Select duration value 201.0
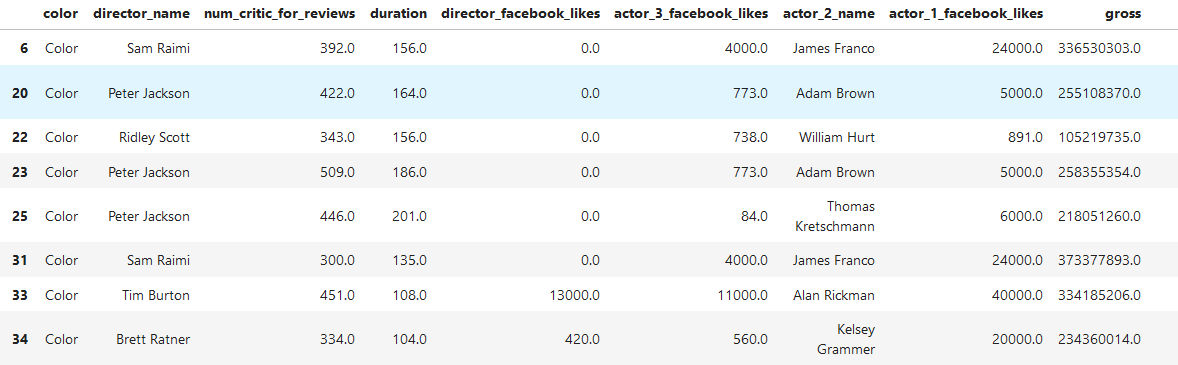 click(409, 216)
